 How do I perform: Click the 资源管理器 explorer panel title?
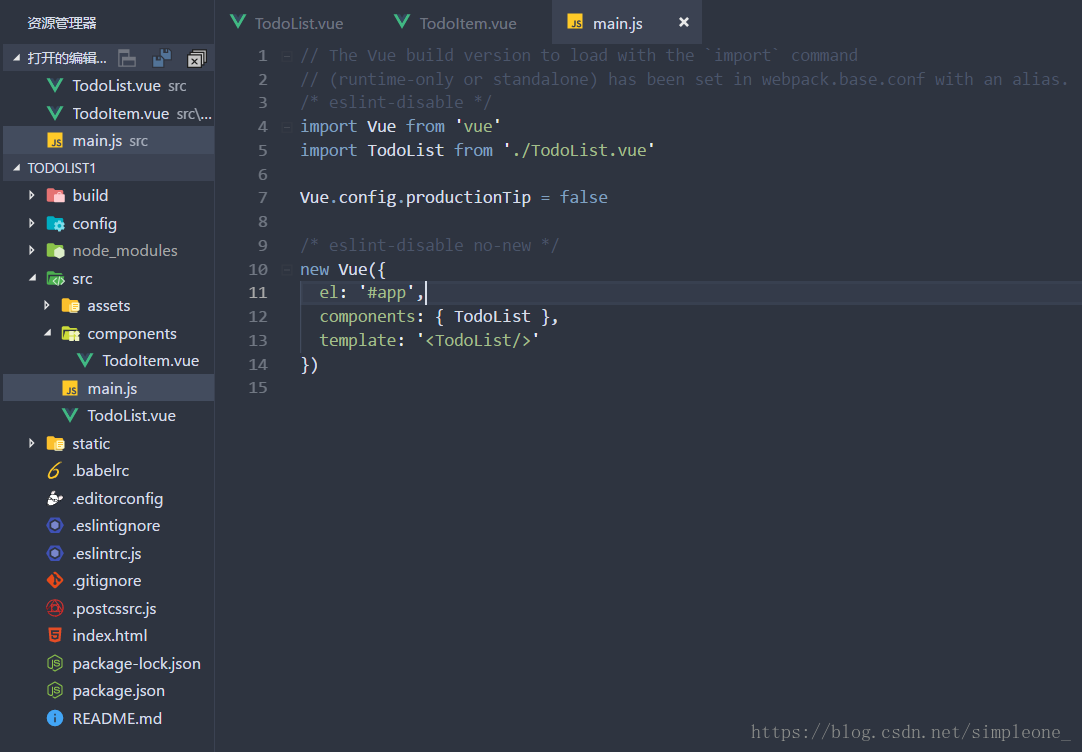tap(62, 23)
